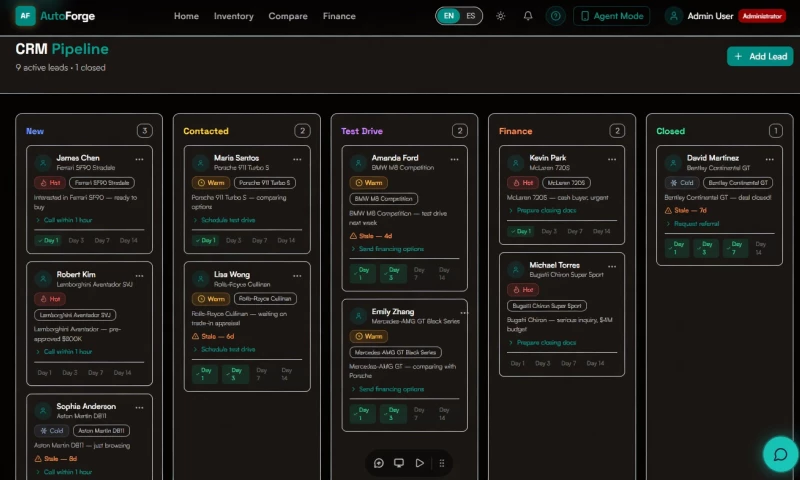Open the James Chen card options menu
This screenshot has width=800, height=480.
(x=139, y=159)
